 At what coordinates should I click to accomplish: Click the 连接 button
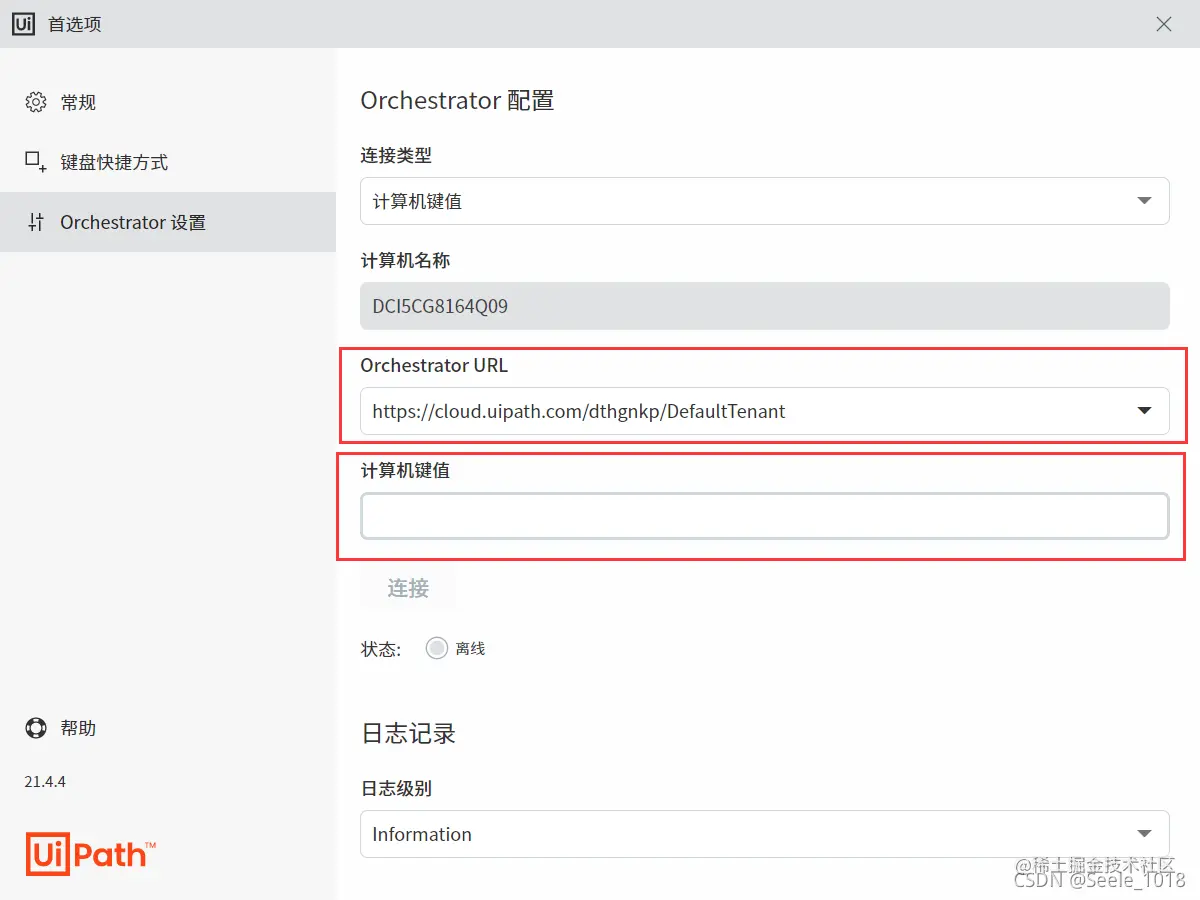(x=408, y=588)
